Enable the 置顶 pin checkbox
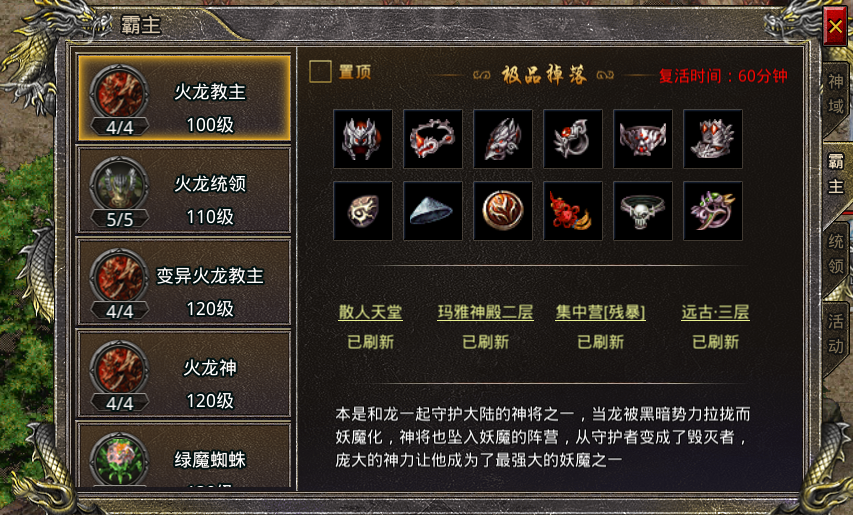853x515 pixels. (x=320, y=72)
